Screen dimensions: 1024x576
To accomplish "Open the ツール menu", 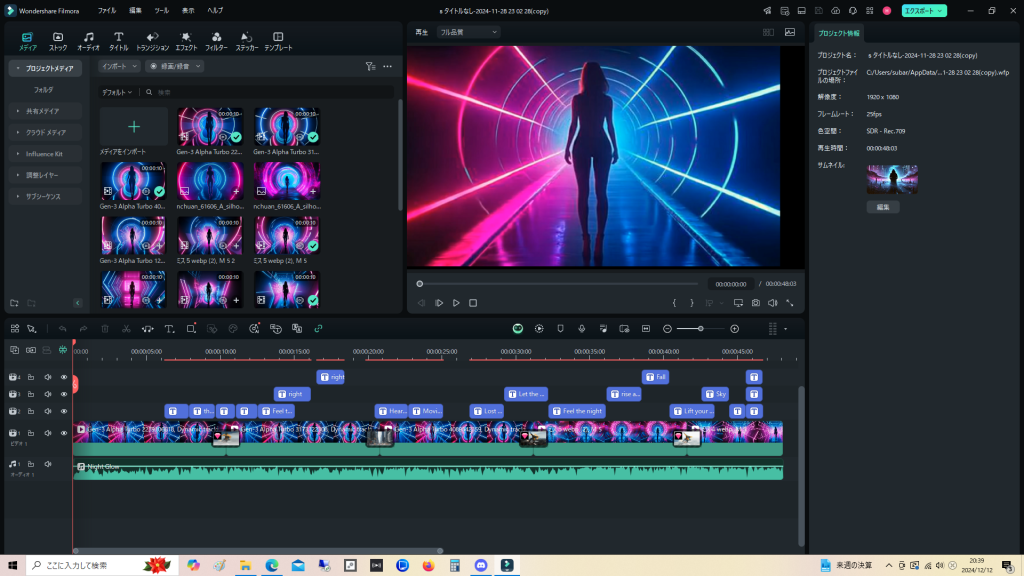I will click(x=161, y=10).
